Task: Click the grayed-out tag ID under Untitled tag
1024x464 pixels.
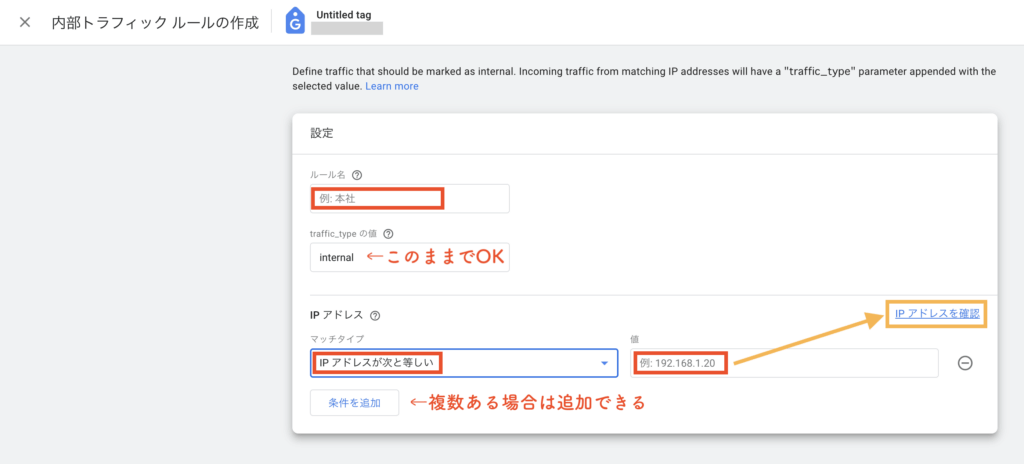Action: click(347, 30)
